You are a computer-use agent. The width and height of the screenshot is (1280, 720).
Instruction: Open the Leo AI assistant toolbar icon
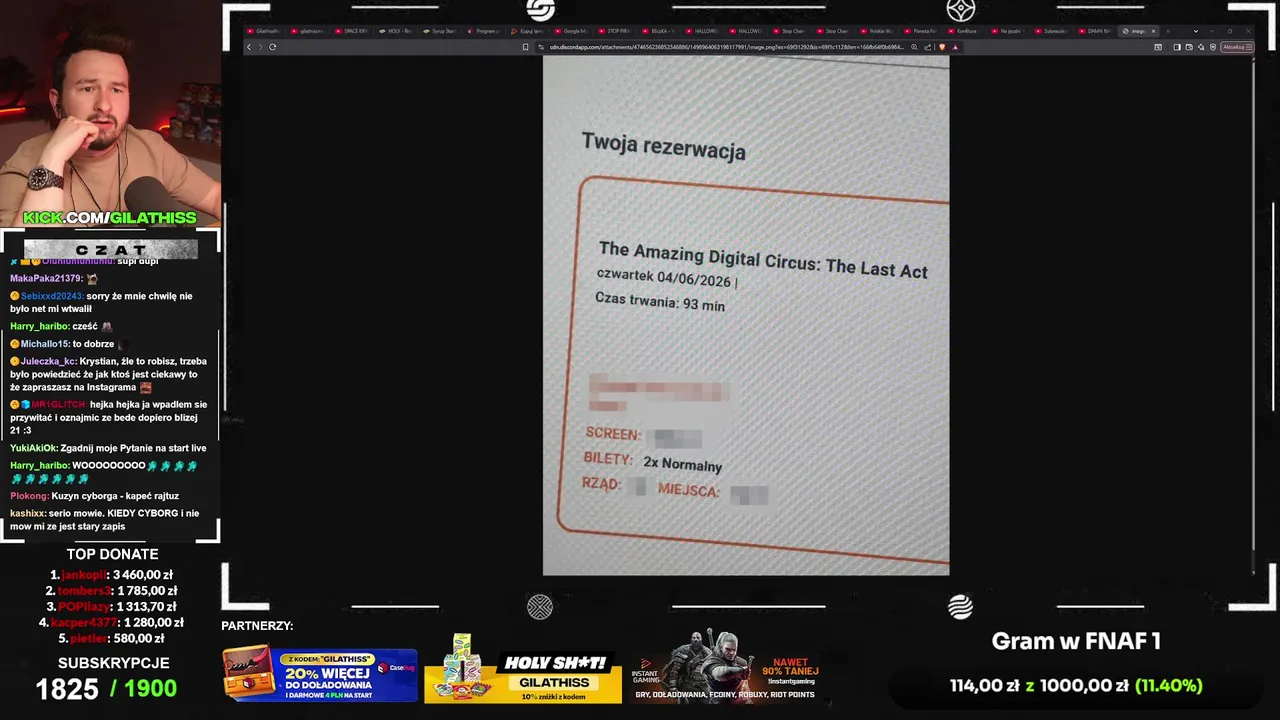tap(1201, 47)
